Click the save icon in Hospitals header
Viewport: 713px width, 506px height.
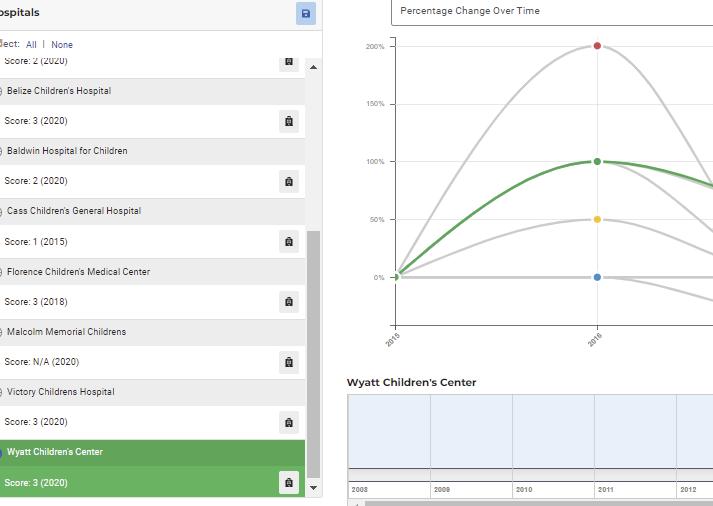pos(306,13)
